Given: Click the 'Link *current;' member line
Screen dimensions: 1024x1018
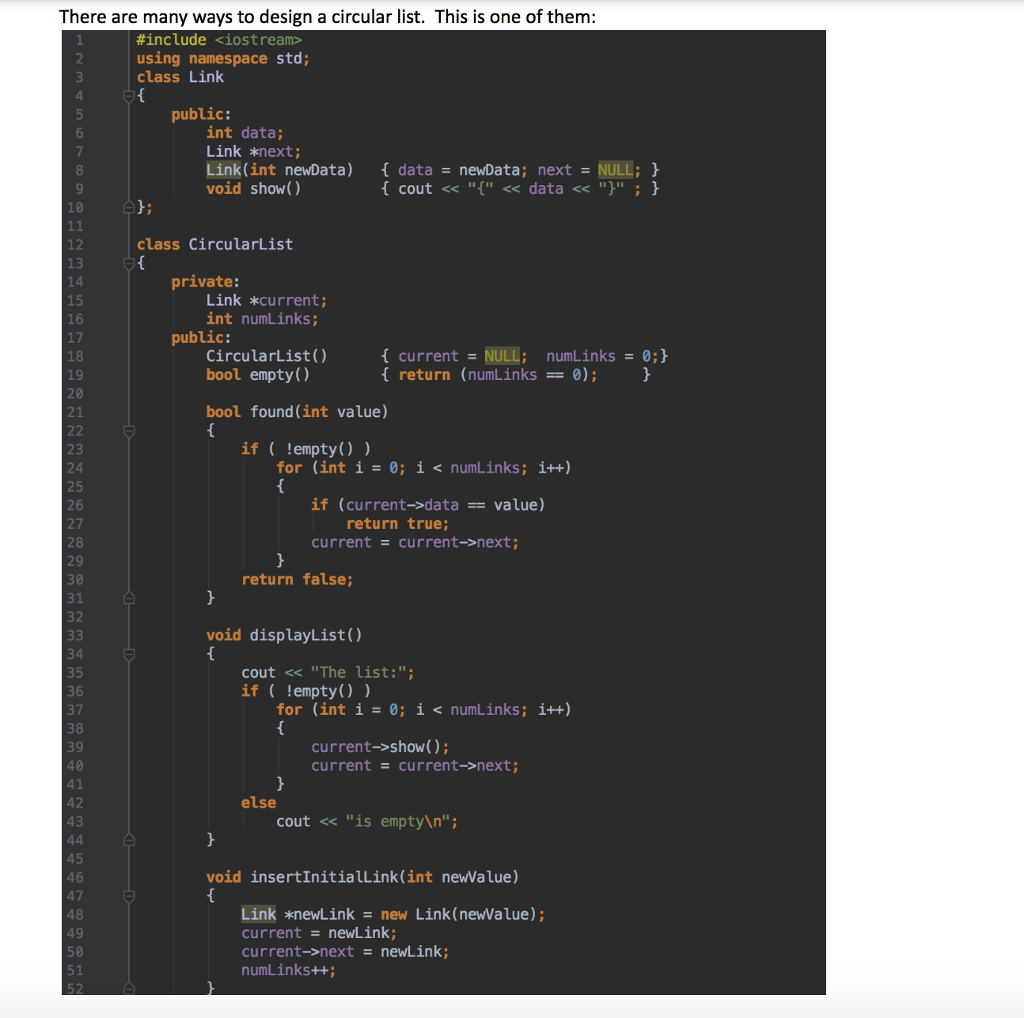Looking at the screenshot, I should point(266,300).
